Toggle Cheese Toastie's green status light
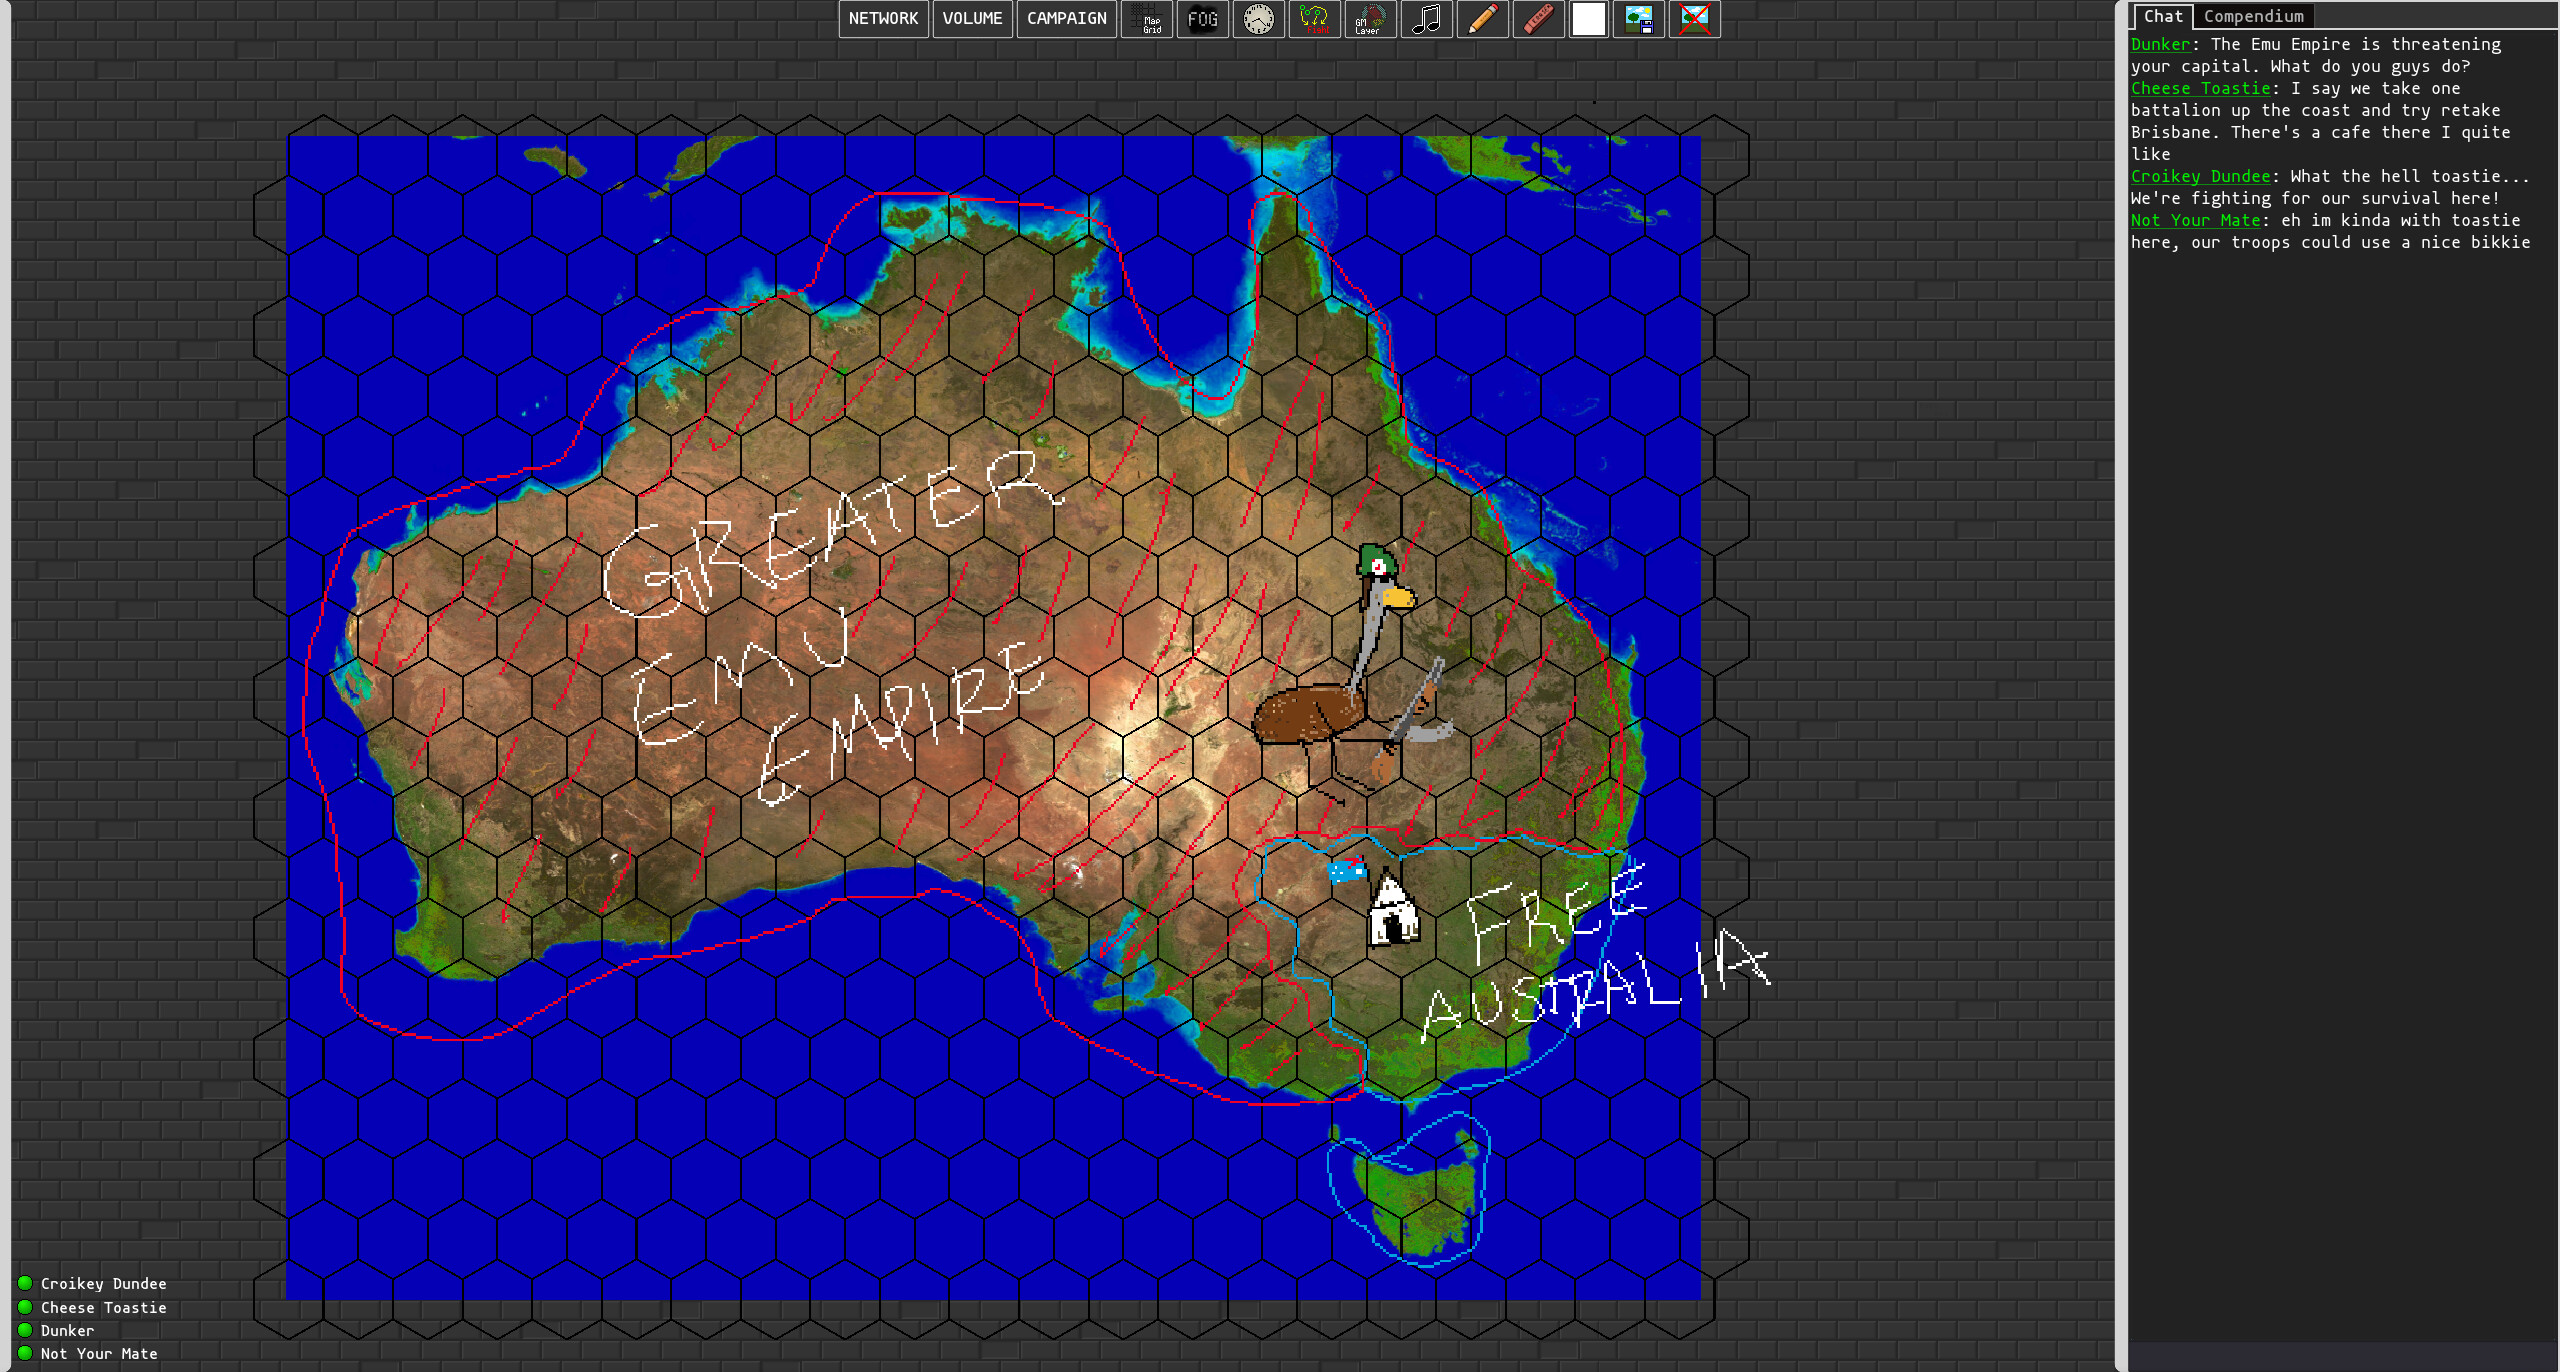The width and height of the screenshot is (2560, 1372). click(x=27, y=1306)
